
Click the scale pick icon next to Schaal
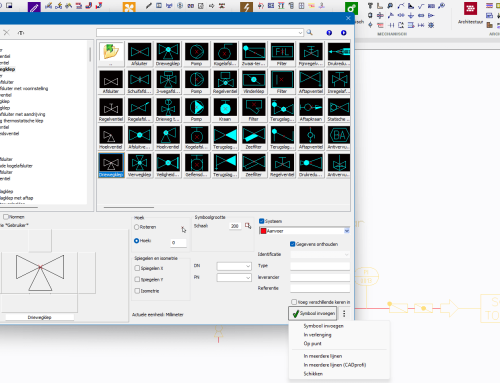pyautogui.click(x=248, y=226)
